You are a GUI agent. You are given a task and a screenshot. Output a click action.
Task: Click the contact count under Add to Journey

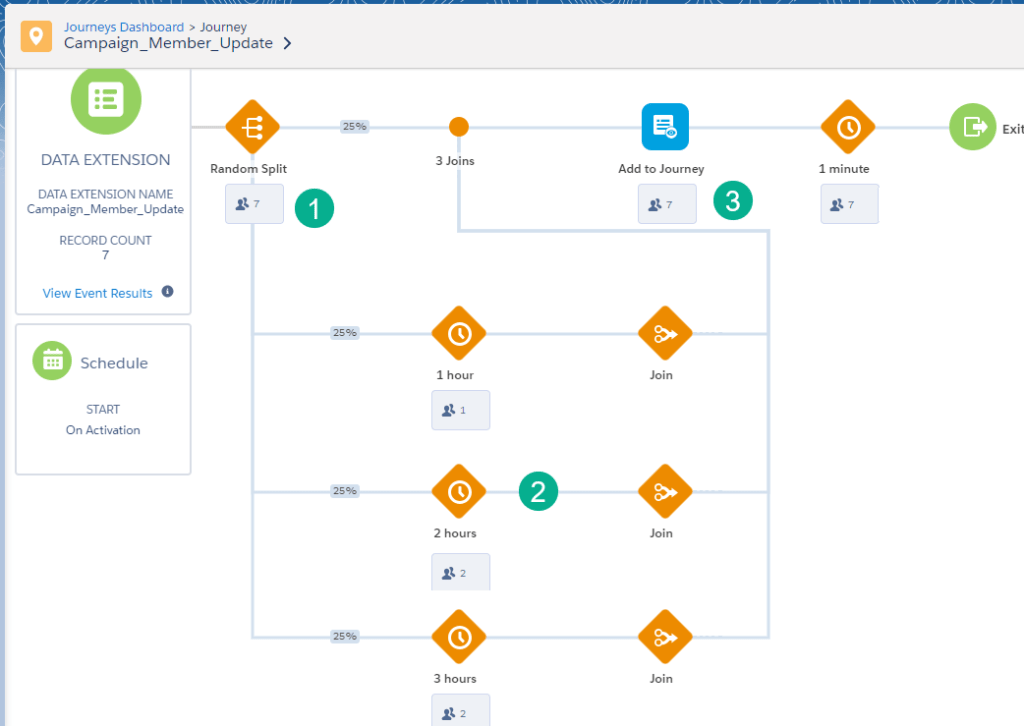click(x=667, y=204)
